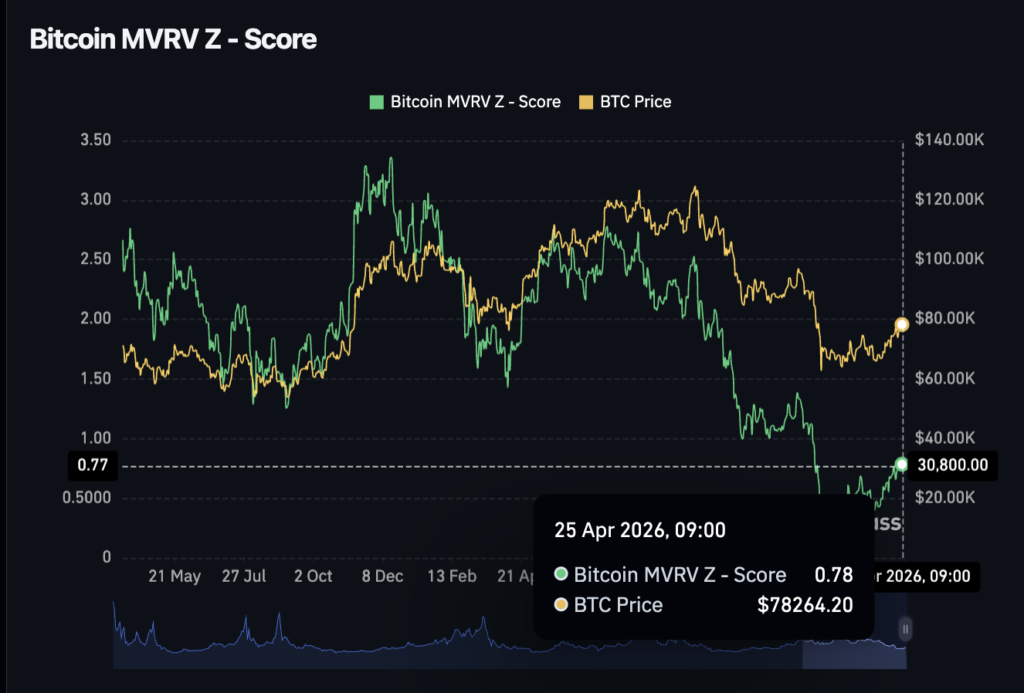Viewport: 1024px width, 693px height.
Task: Toggle the BTC Price series legend label
Action: [x=635, y=102]
